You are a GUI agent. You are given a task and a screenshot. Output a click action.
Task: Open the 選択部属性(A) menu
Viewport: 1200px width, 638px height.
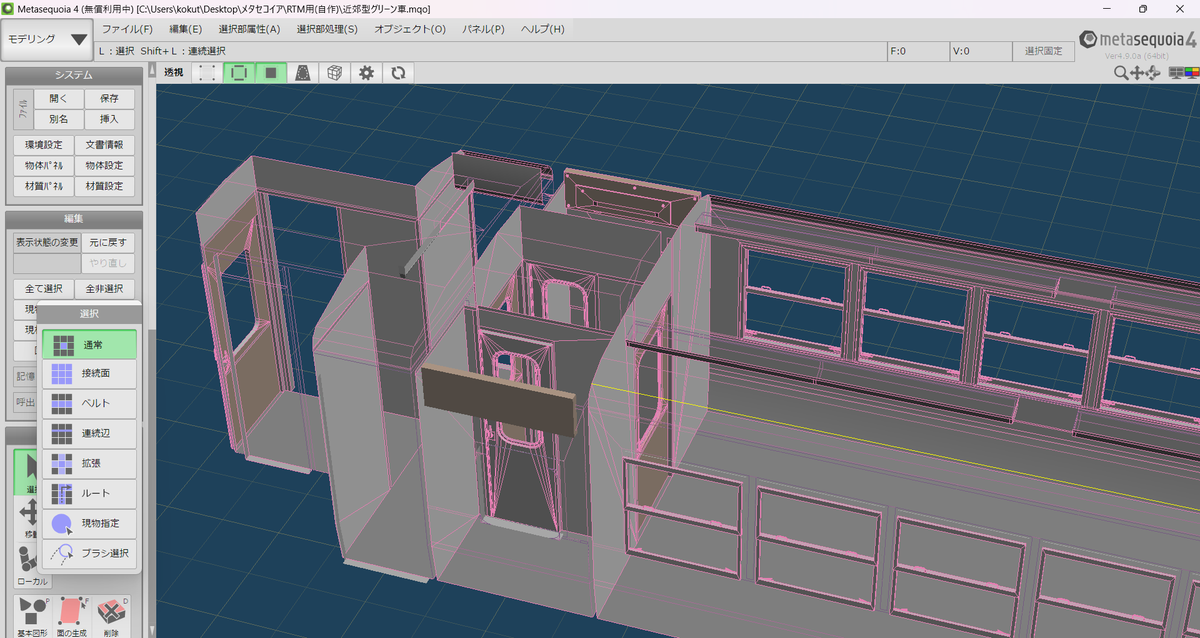249,29
